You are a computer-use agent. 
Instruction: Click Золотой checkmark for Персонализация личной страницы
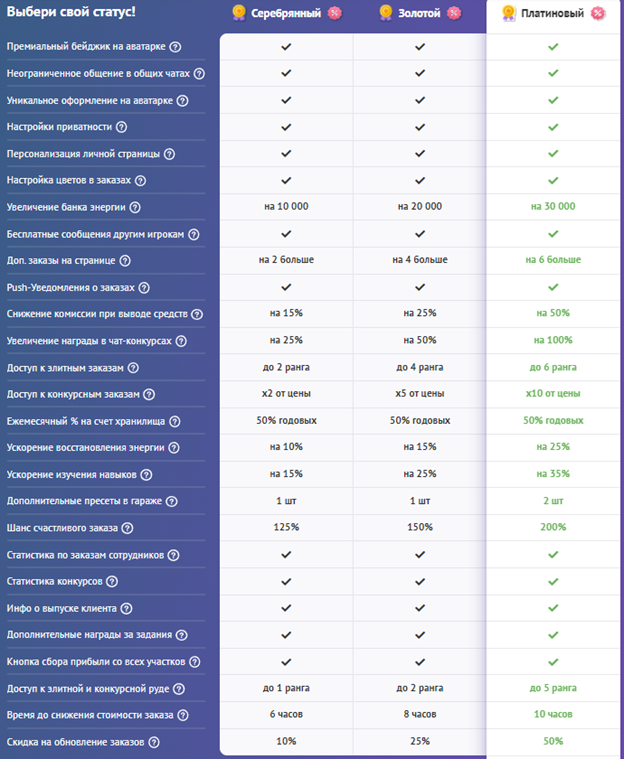pos(420,154)
